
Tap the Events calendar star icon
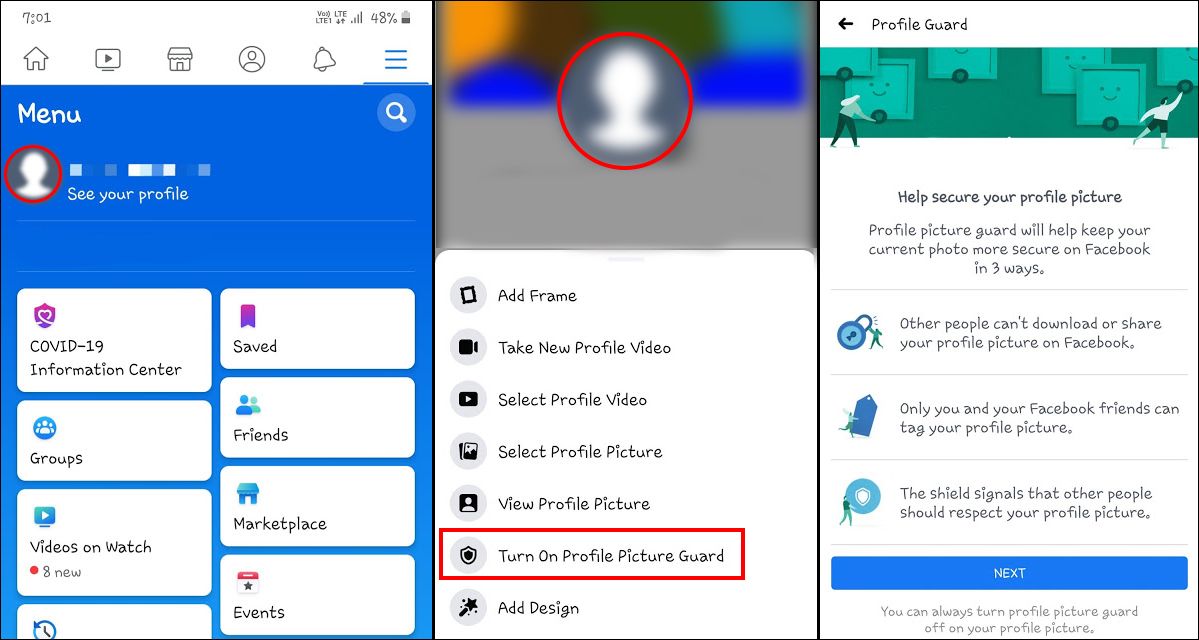pos(248,583)
